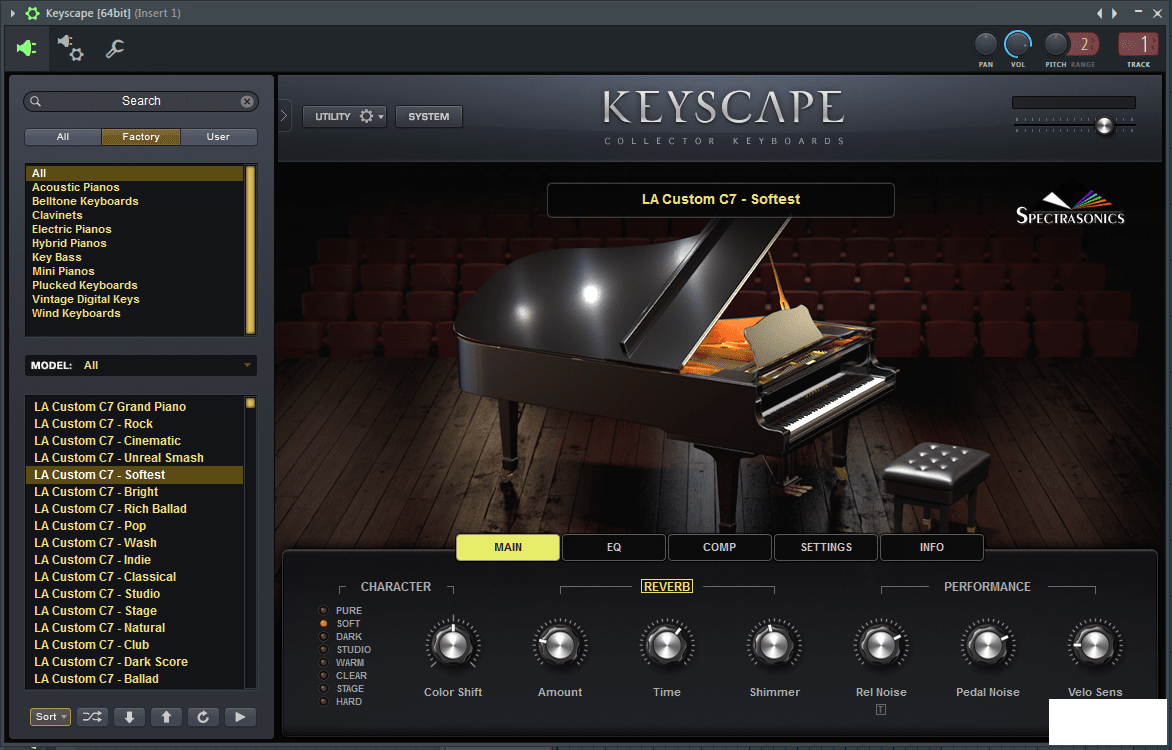Switch to the SETTINGS tab
This screenshot has width=1172, height=750.
pyautogui.click(x=826, y=547)
